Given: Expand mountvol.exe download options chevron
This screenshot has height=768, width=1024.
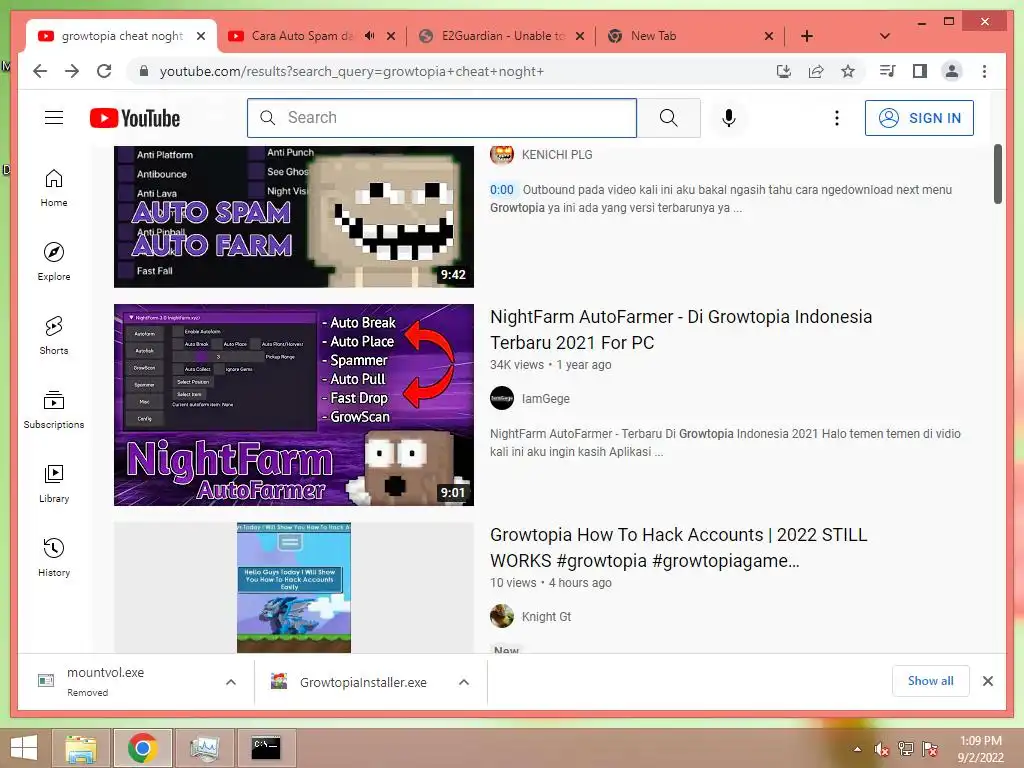Looking at the screenshot, I should pyautogui.click(x=231, y=682).
